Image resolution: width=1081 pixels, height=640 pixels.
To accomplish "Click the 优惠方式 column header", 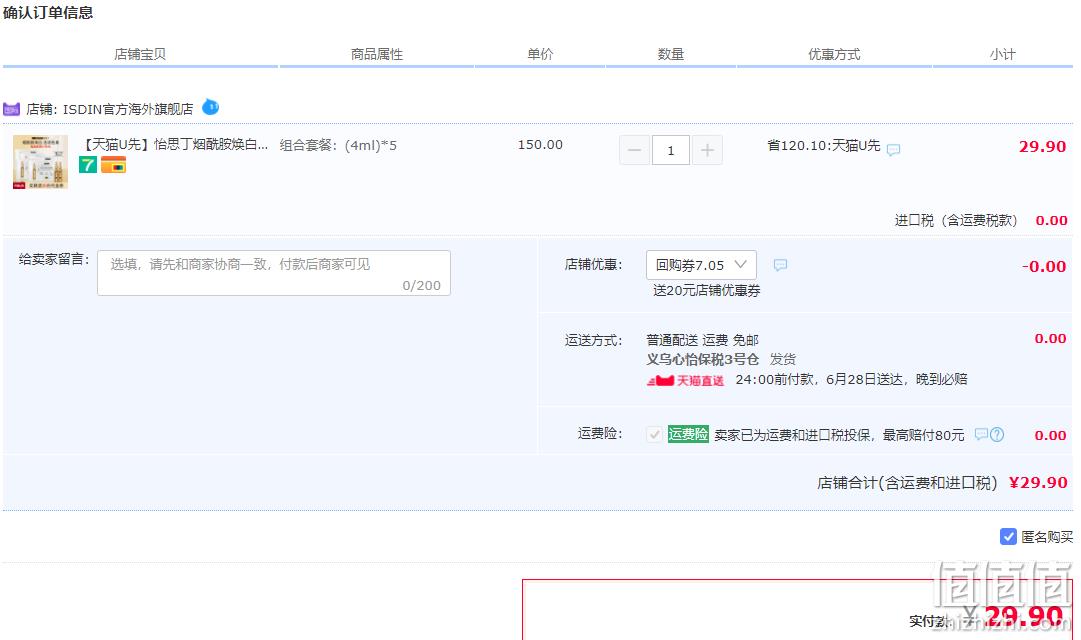I will [x=834, y=54].
